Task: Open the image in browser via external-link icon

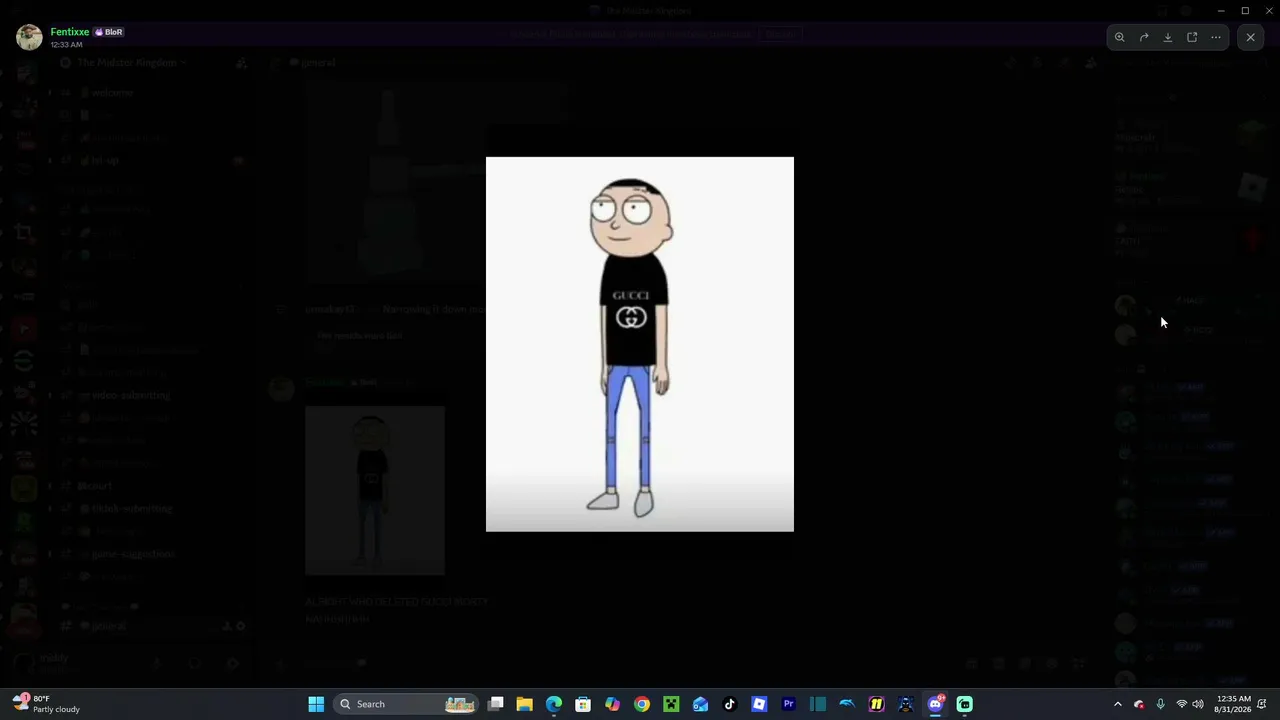Action: click(1192, 38)
